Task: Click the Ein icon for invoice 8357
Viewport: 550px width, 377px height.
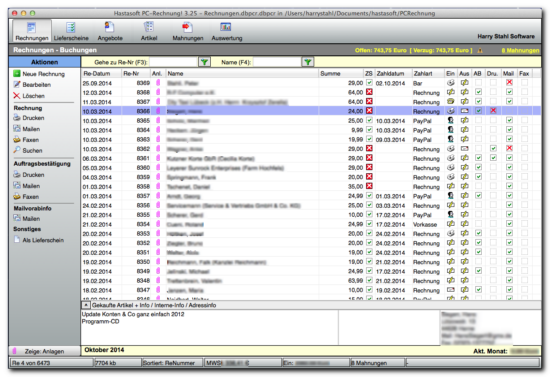Action: (451, 196)
